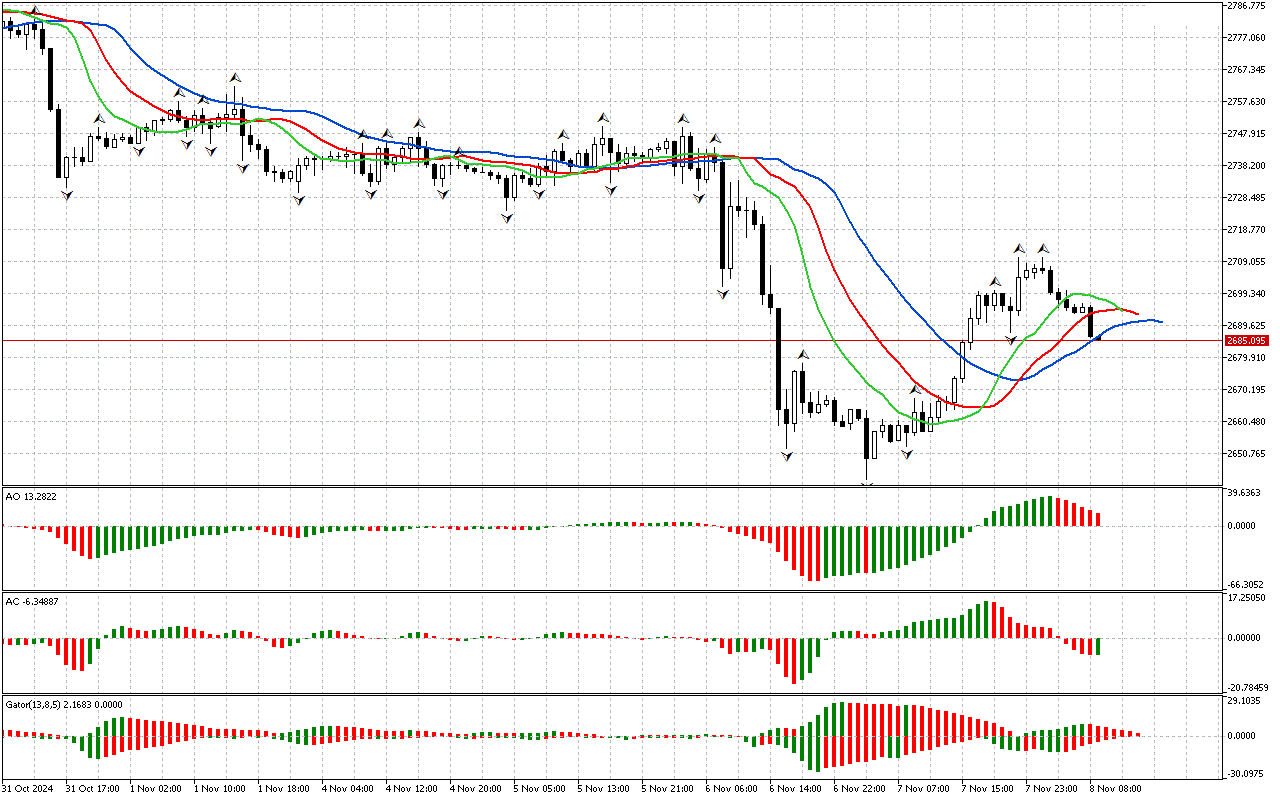Click the 6 Nov 14:00 time label
The image size is (1280, 800).
click(796, 789)
